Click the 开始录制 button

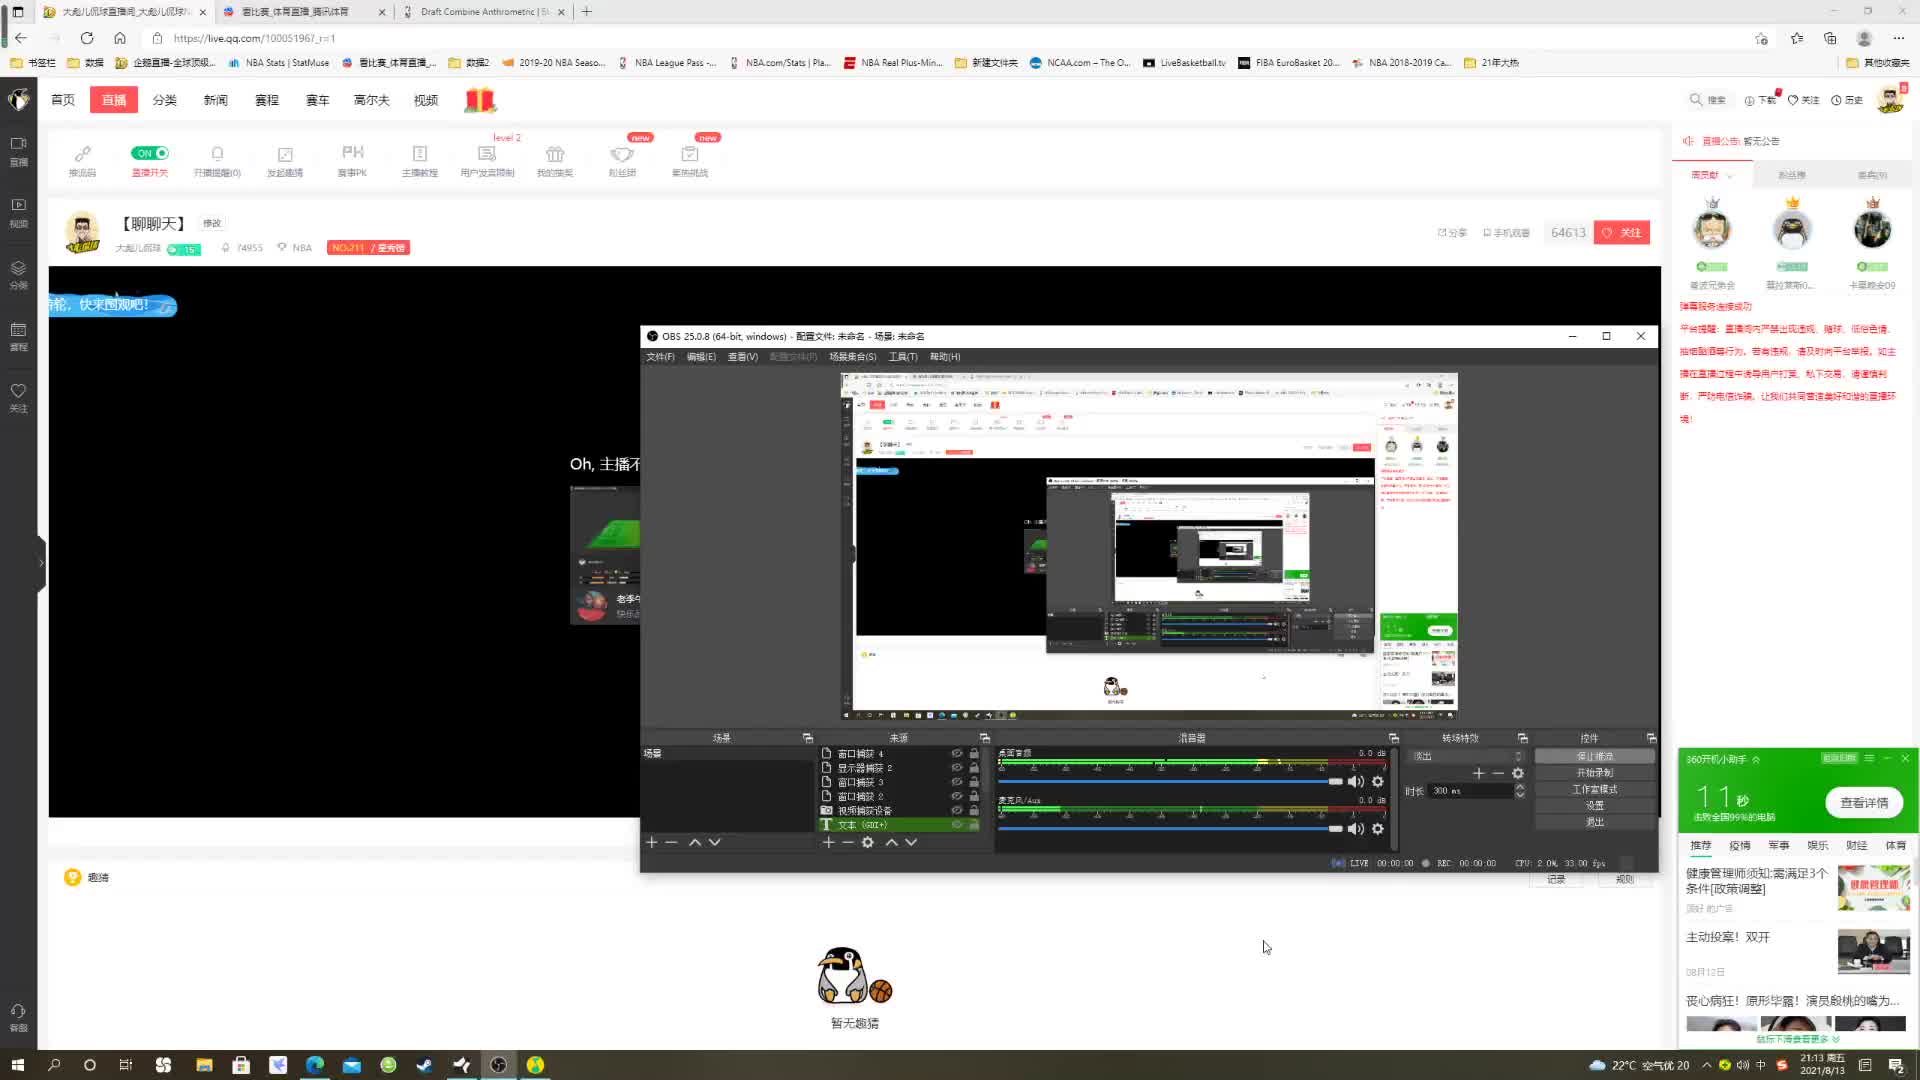coord(1594,772)
